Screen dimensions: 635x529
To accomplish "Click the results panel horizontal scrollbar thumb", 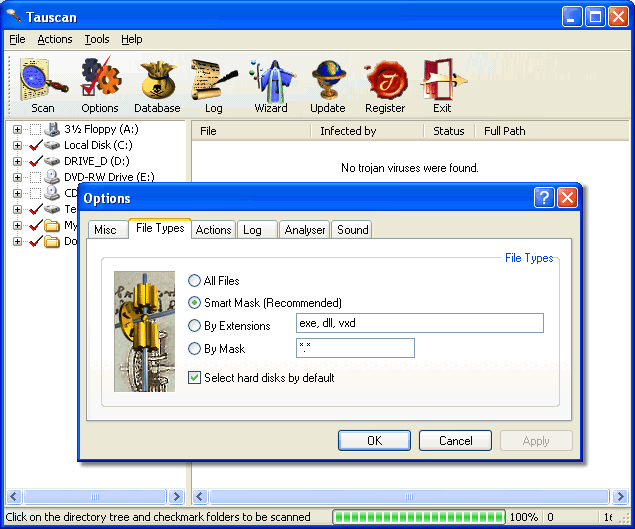I will pos(409,496).
